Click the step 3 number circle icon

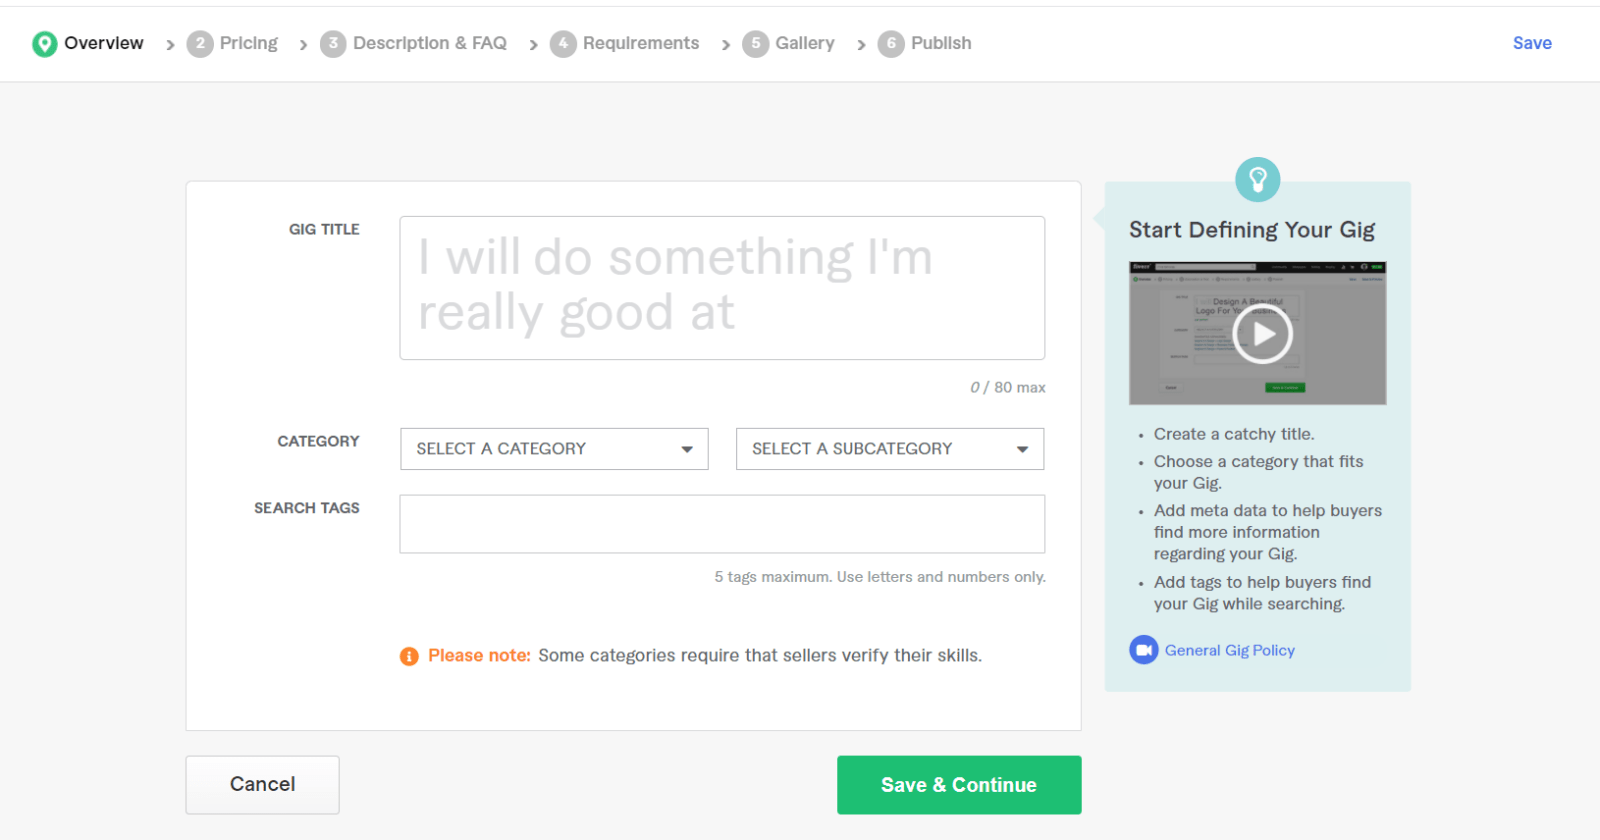333,44
